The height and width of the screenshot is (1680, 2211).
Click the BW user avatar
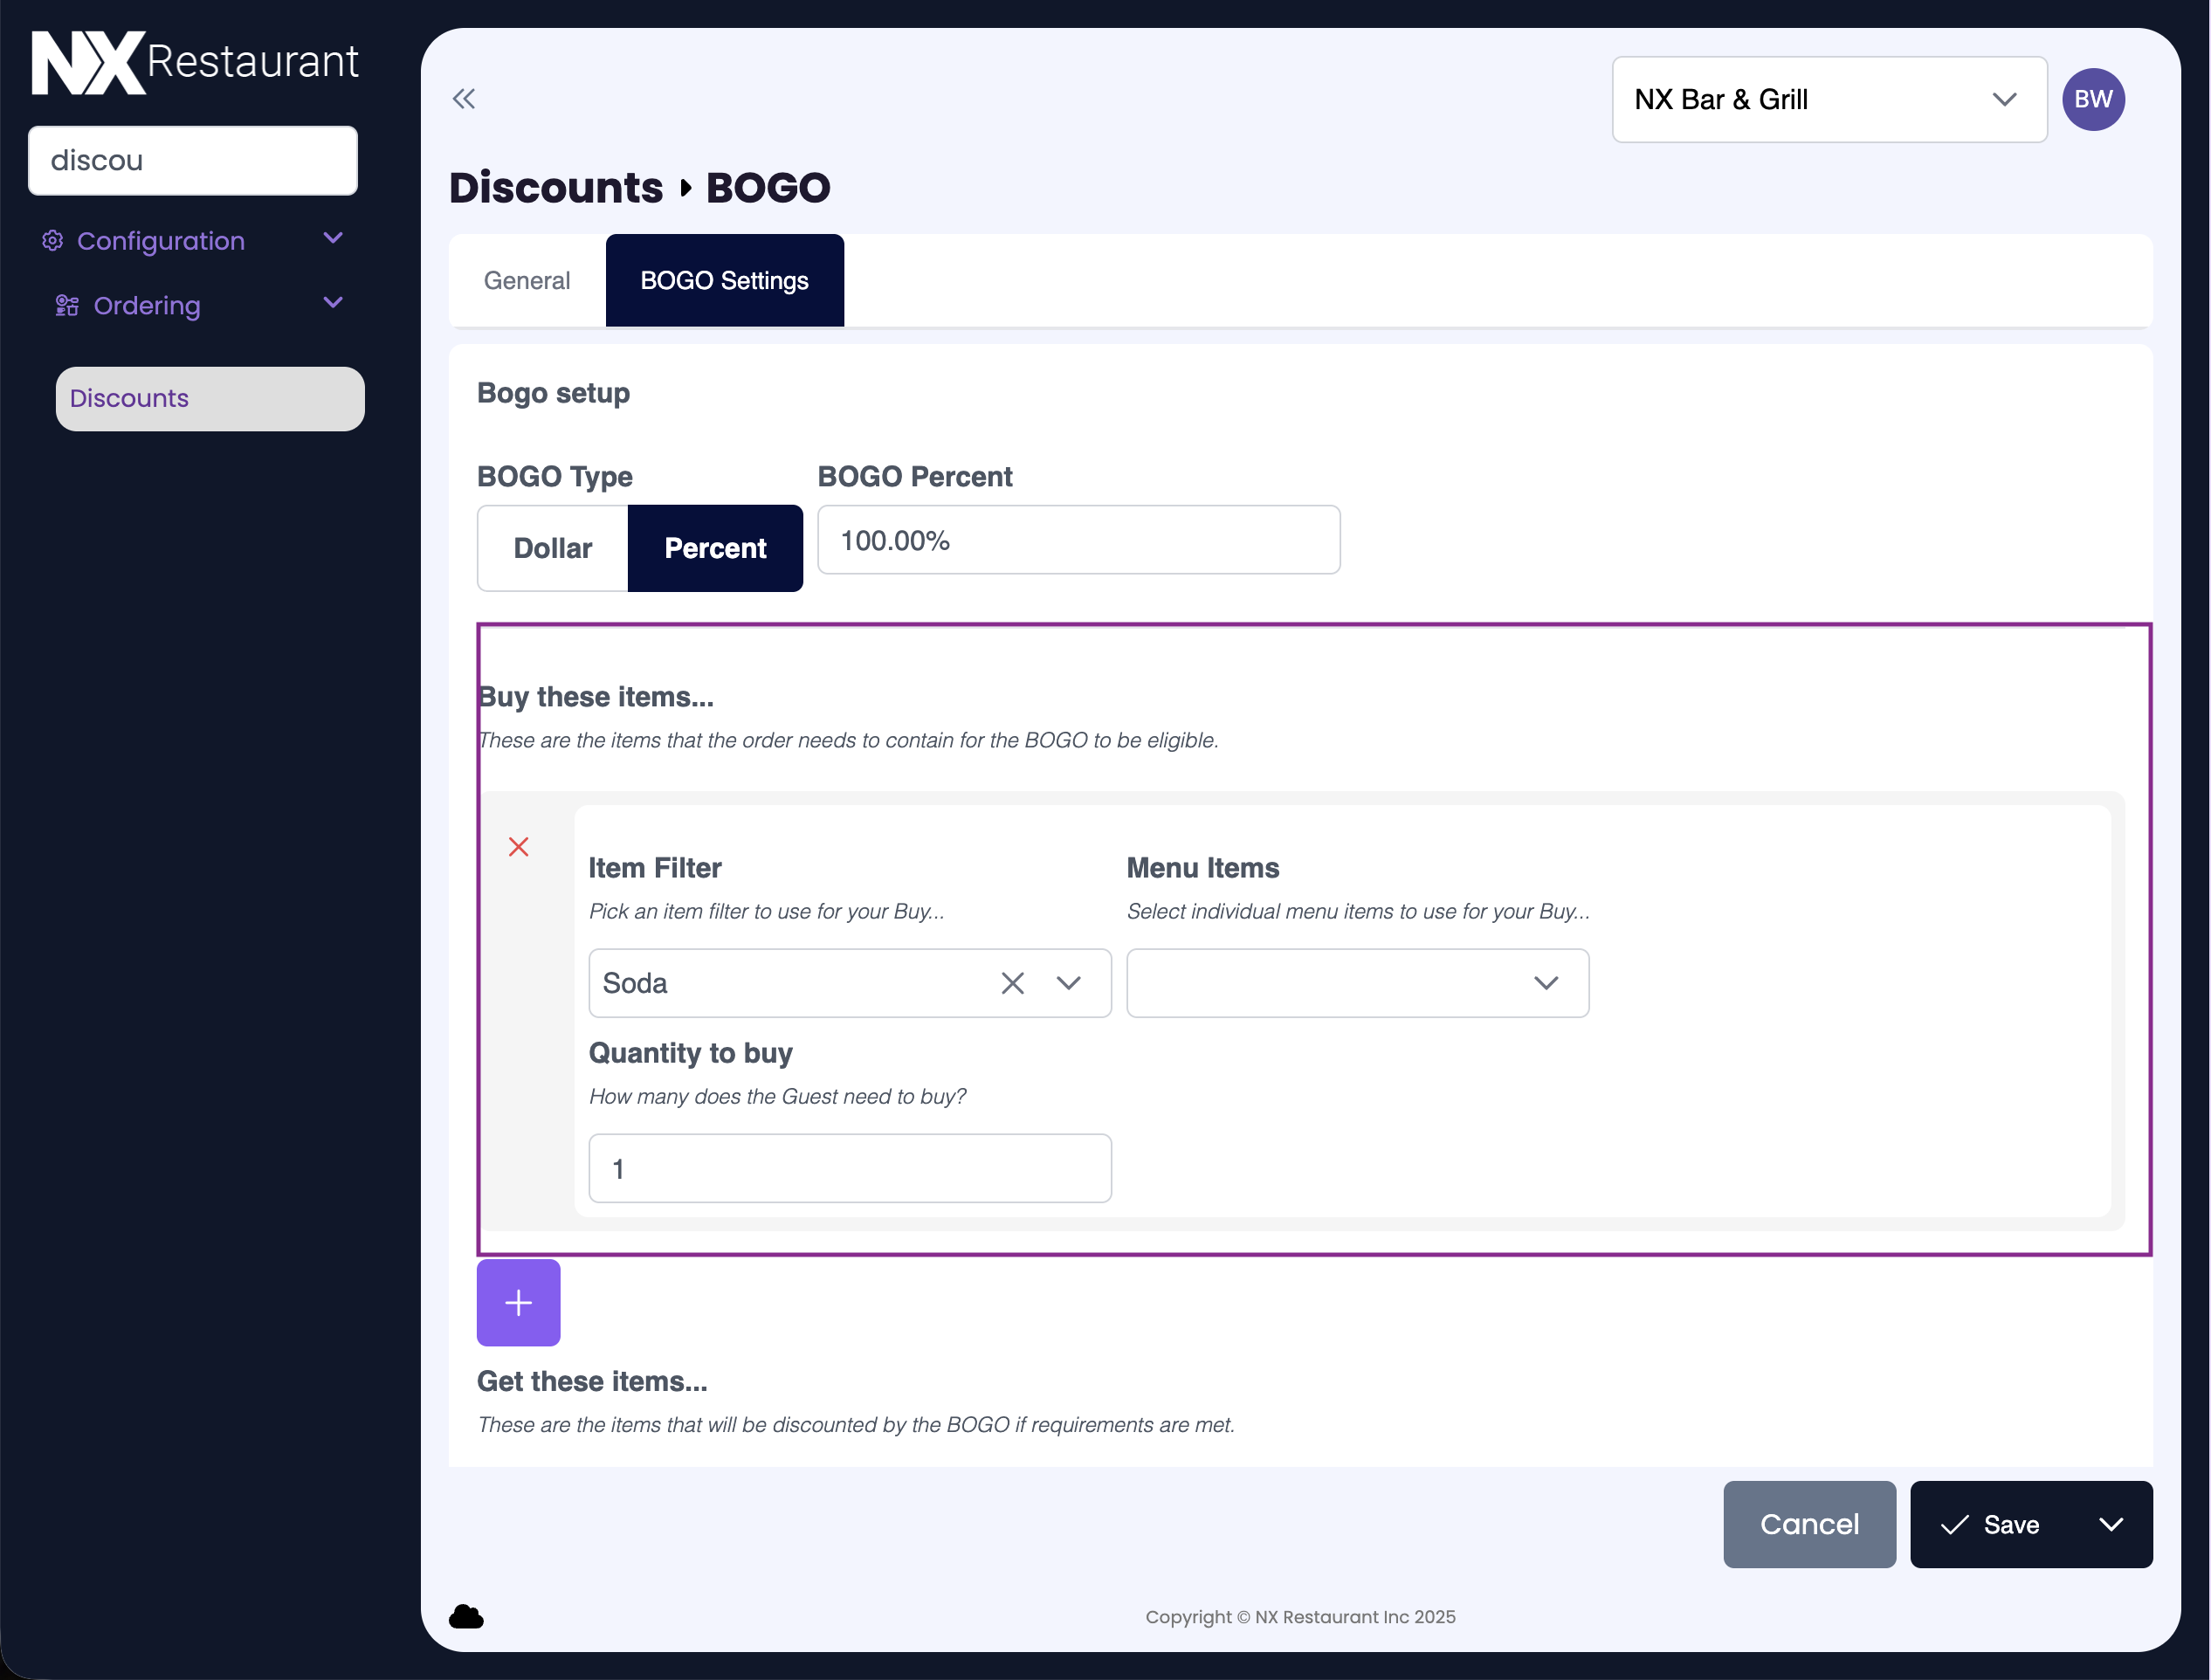[x=2092, y=99]
